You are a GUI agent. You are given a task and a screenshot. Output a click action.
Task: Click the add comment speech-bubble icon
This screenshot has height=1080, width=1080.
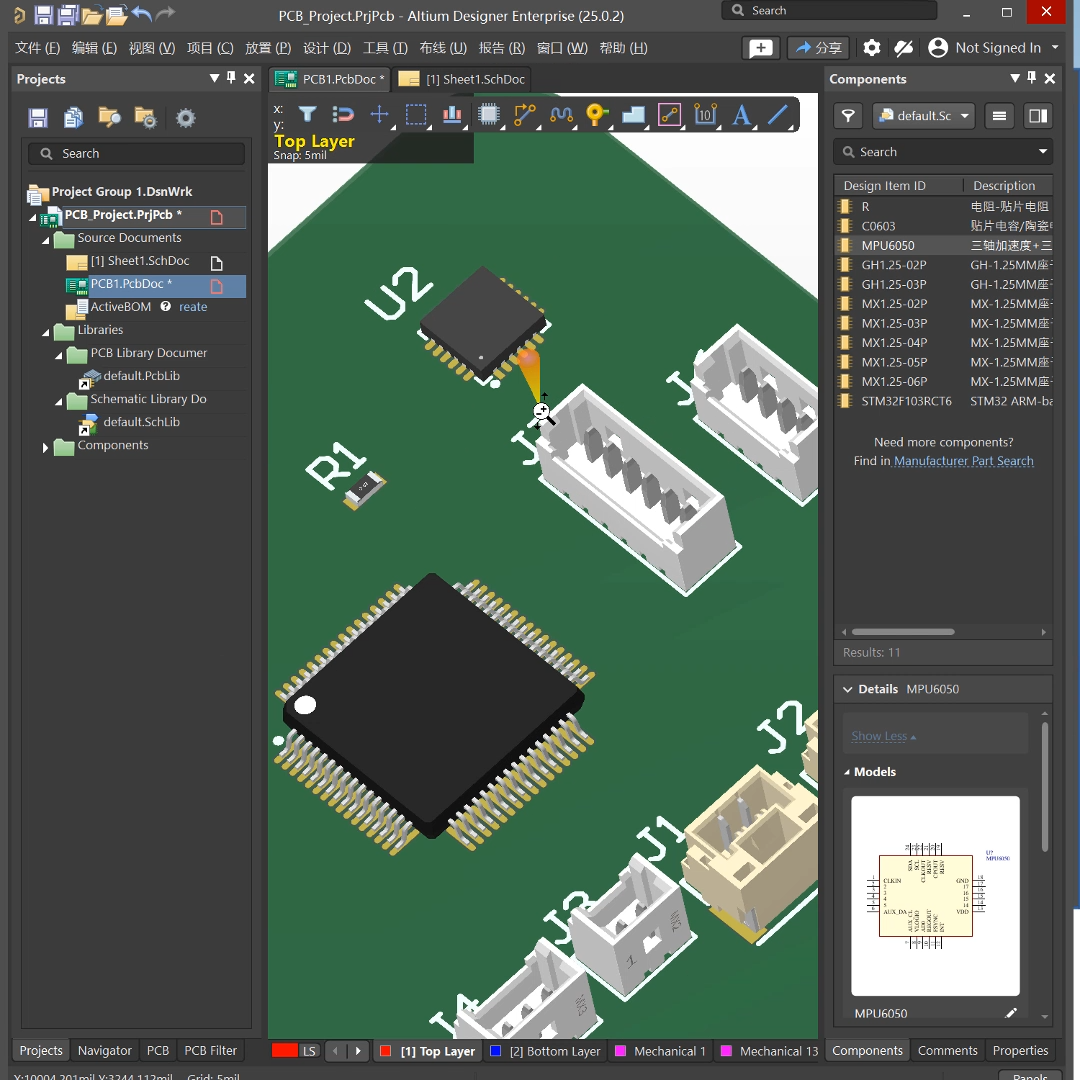[x=760, y=48]
